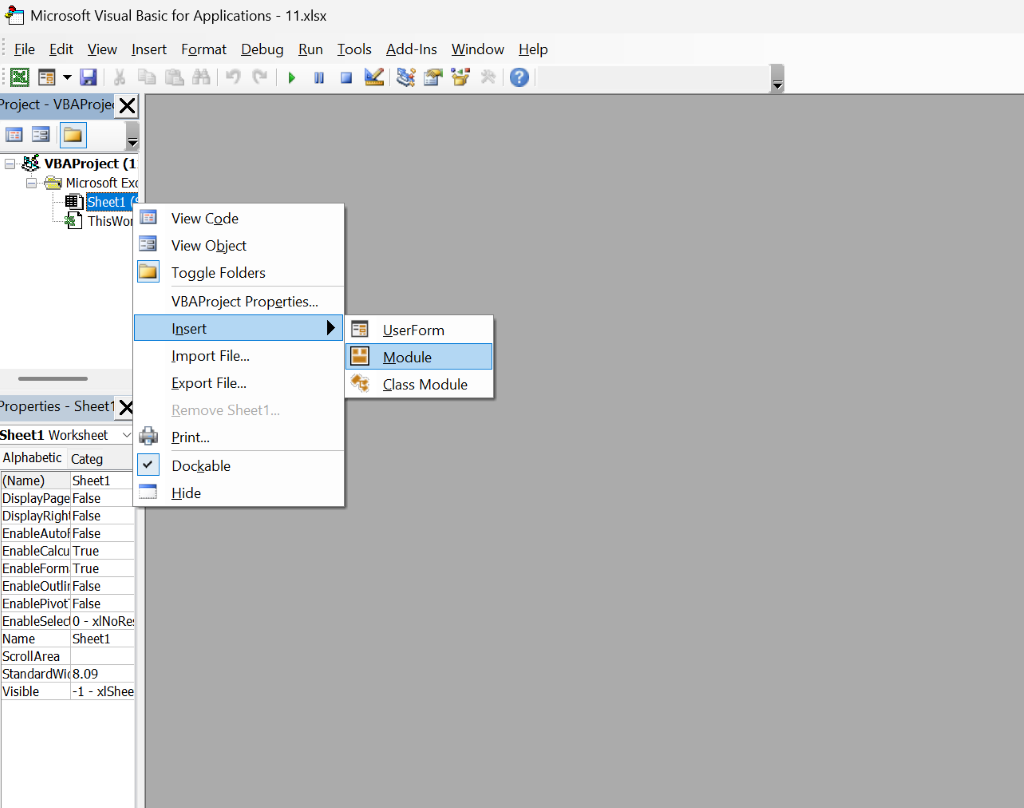1024x808 pixels.
Task: Open the Sheet1 Worksheet object dropdown
Action: (127, 435)
